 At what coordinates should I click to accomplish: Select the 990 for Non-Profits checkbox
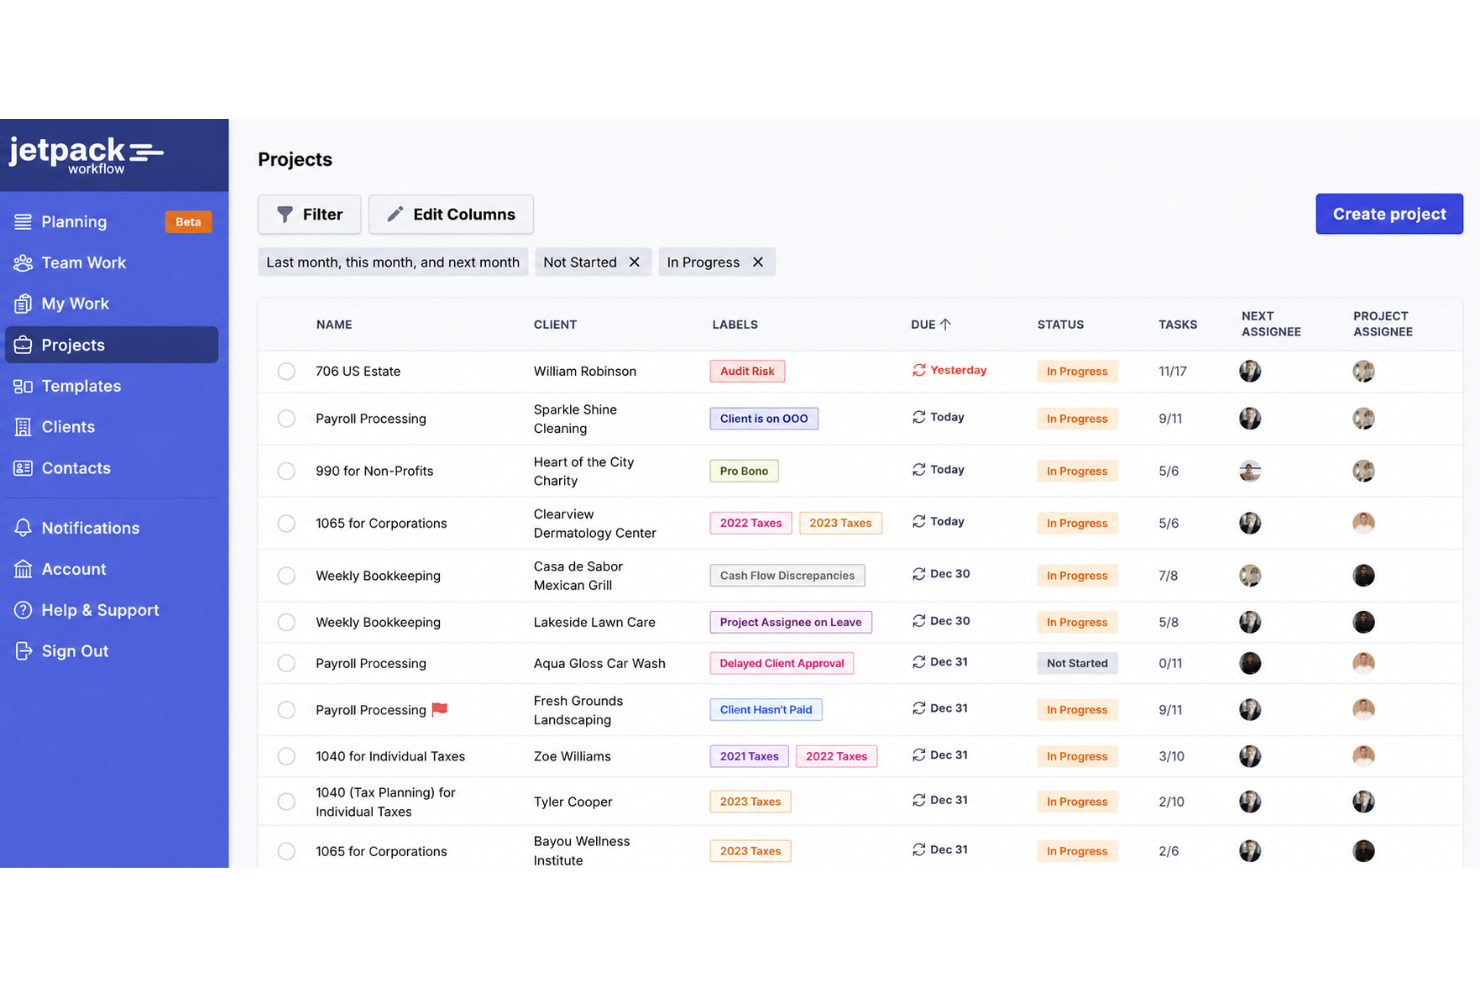click(287, 471)
